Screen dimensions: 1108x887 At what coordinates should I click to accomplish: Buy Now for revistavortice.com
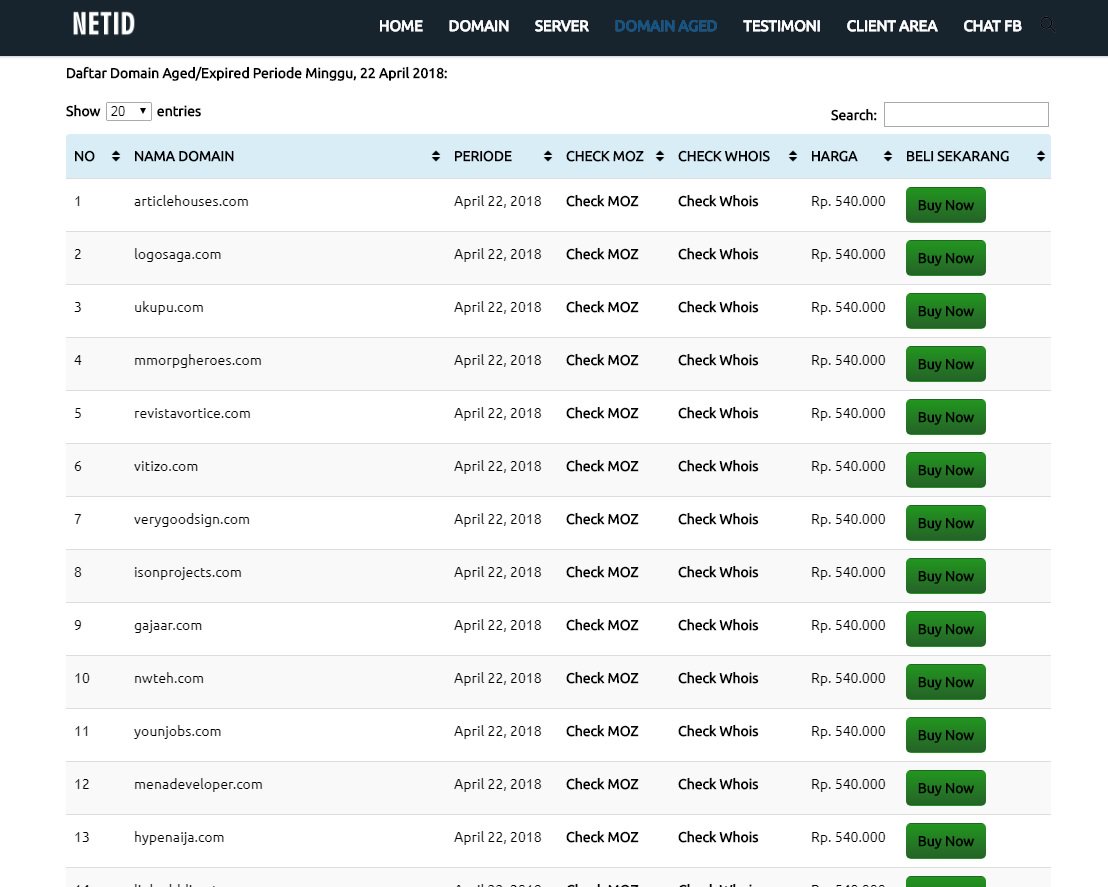coord(945,417)
